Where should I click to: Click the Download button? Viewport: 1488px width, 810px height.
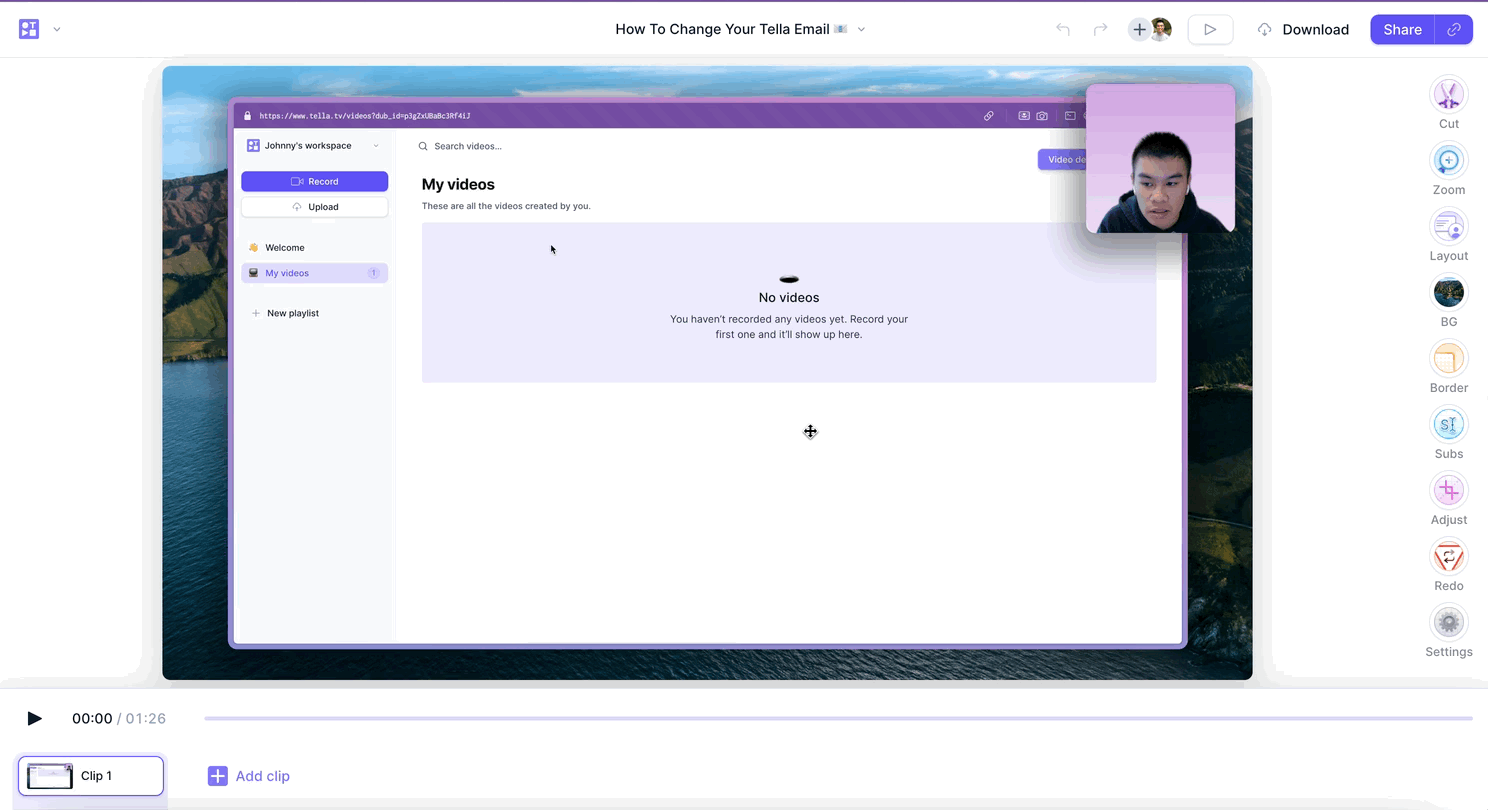[x=1304, y=30]
